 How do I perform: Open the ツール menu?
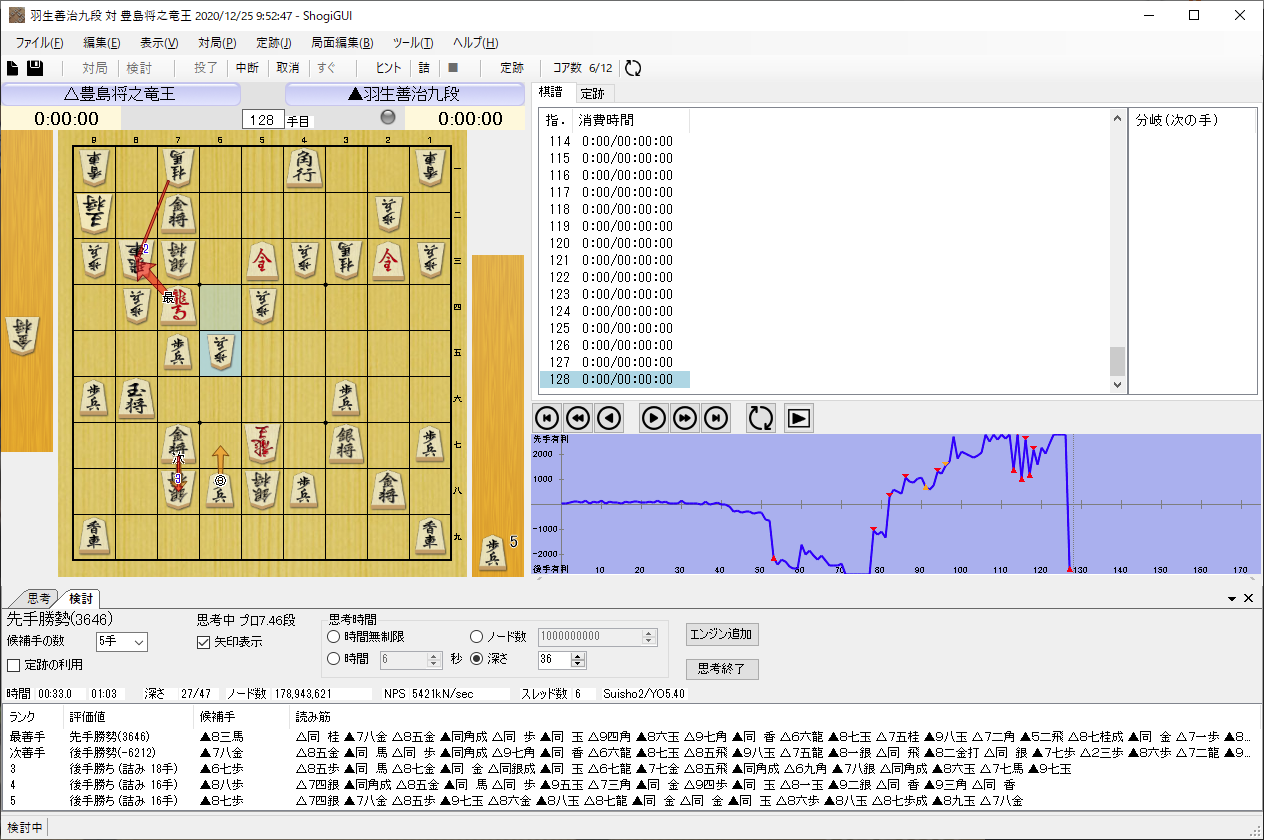tap(413, 43)
